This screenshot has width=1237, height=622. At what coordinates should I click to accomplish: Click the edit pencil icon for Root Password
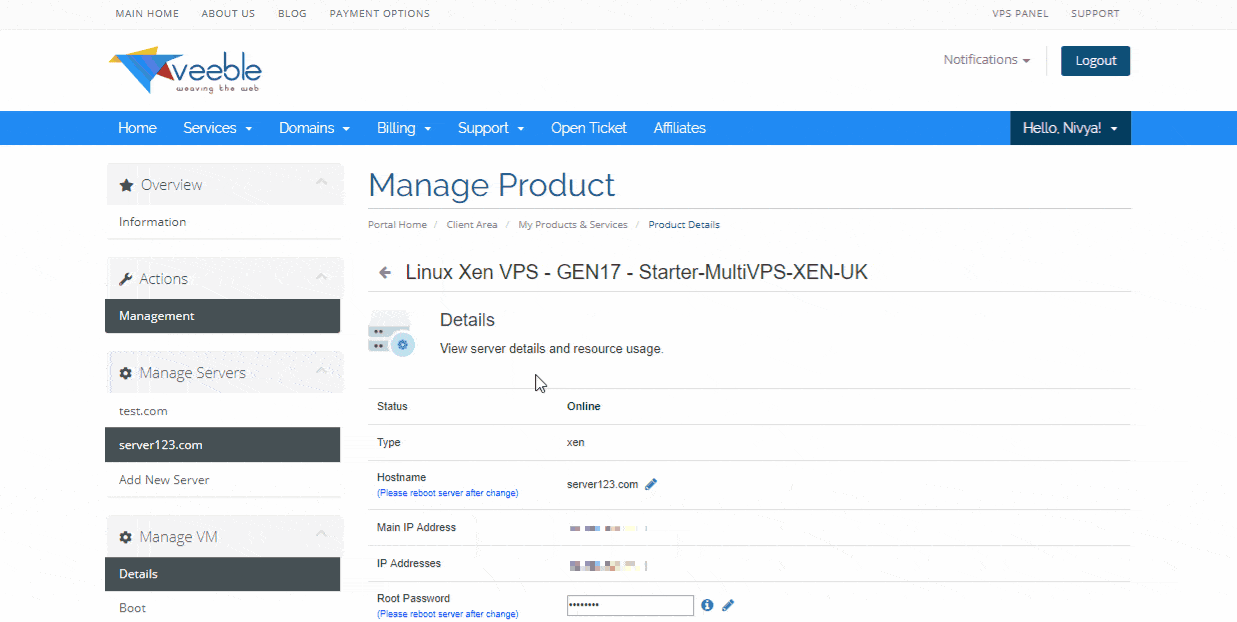click(x=728, y=605)
